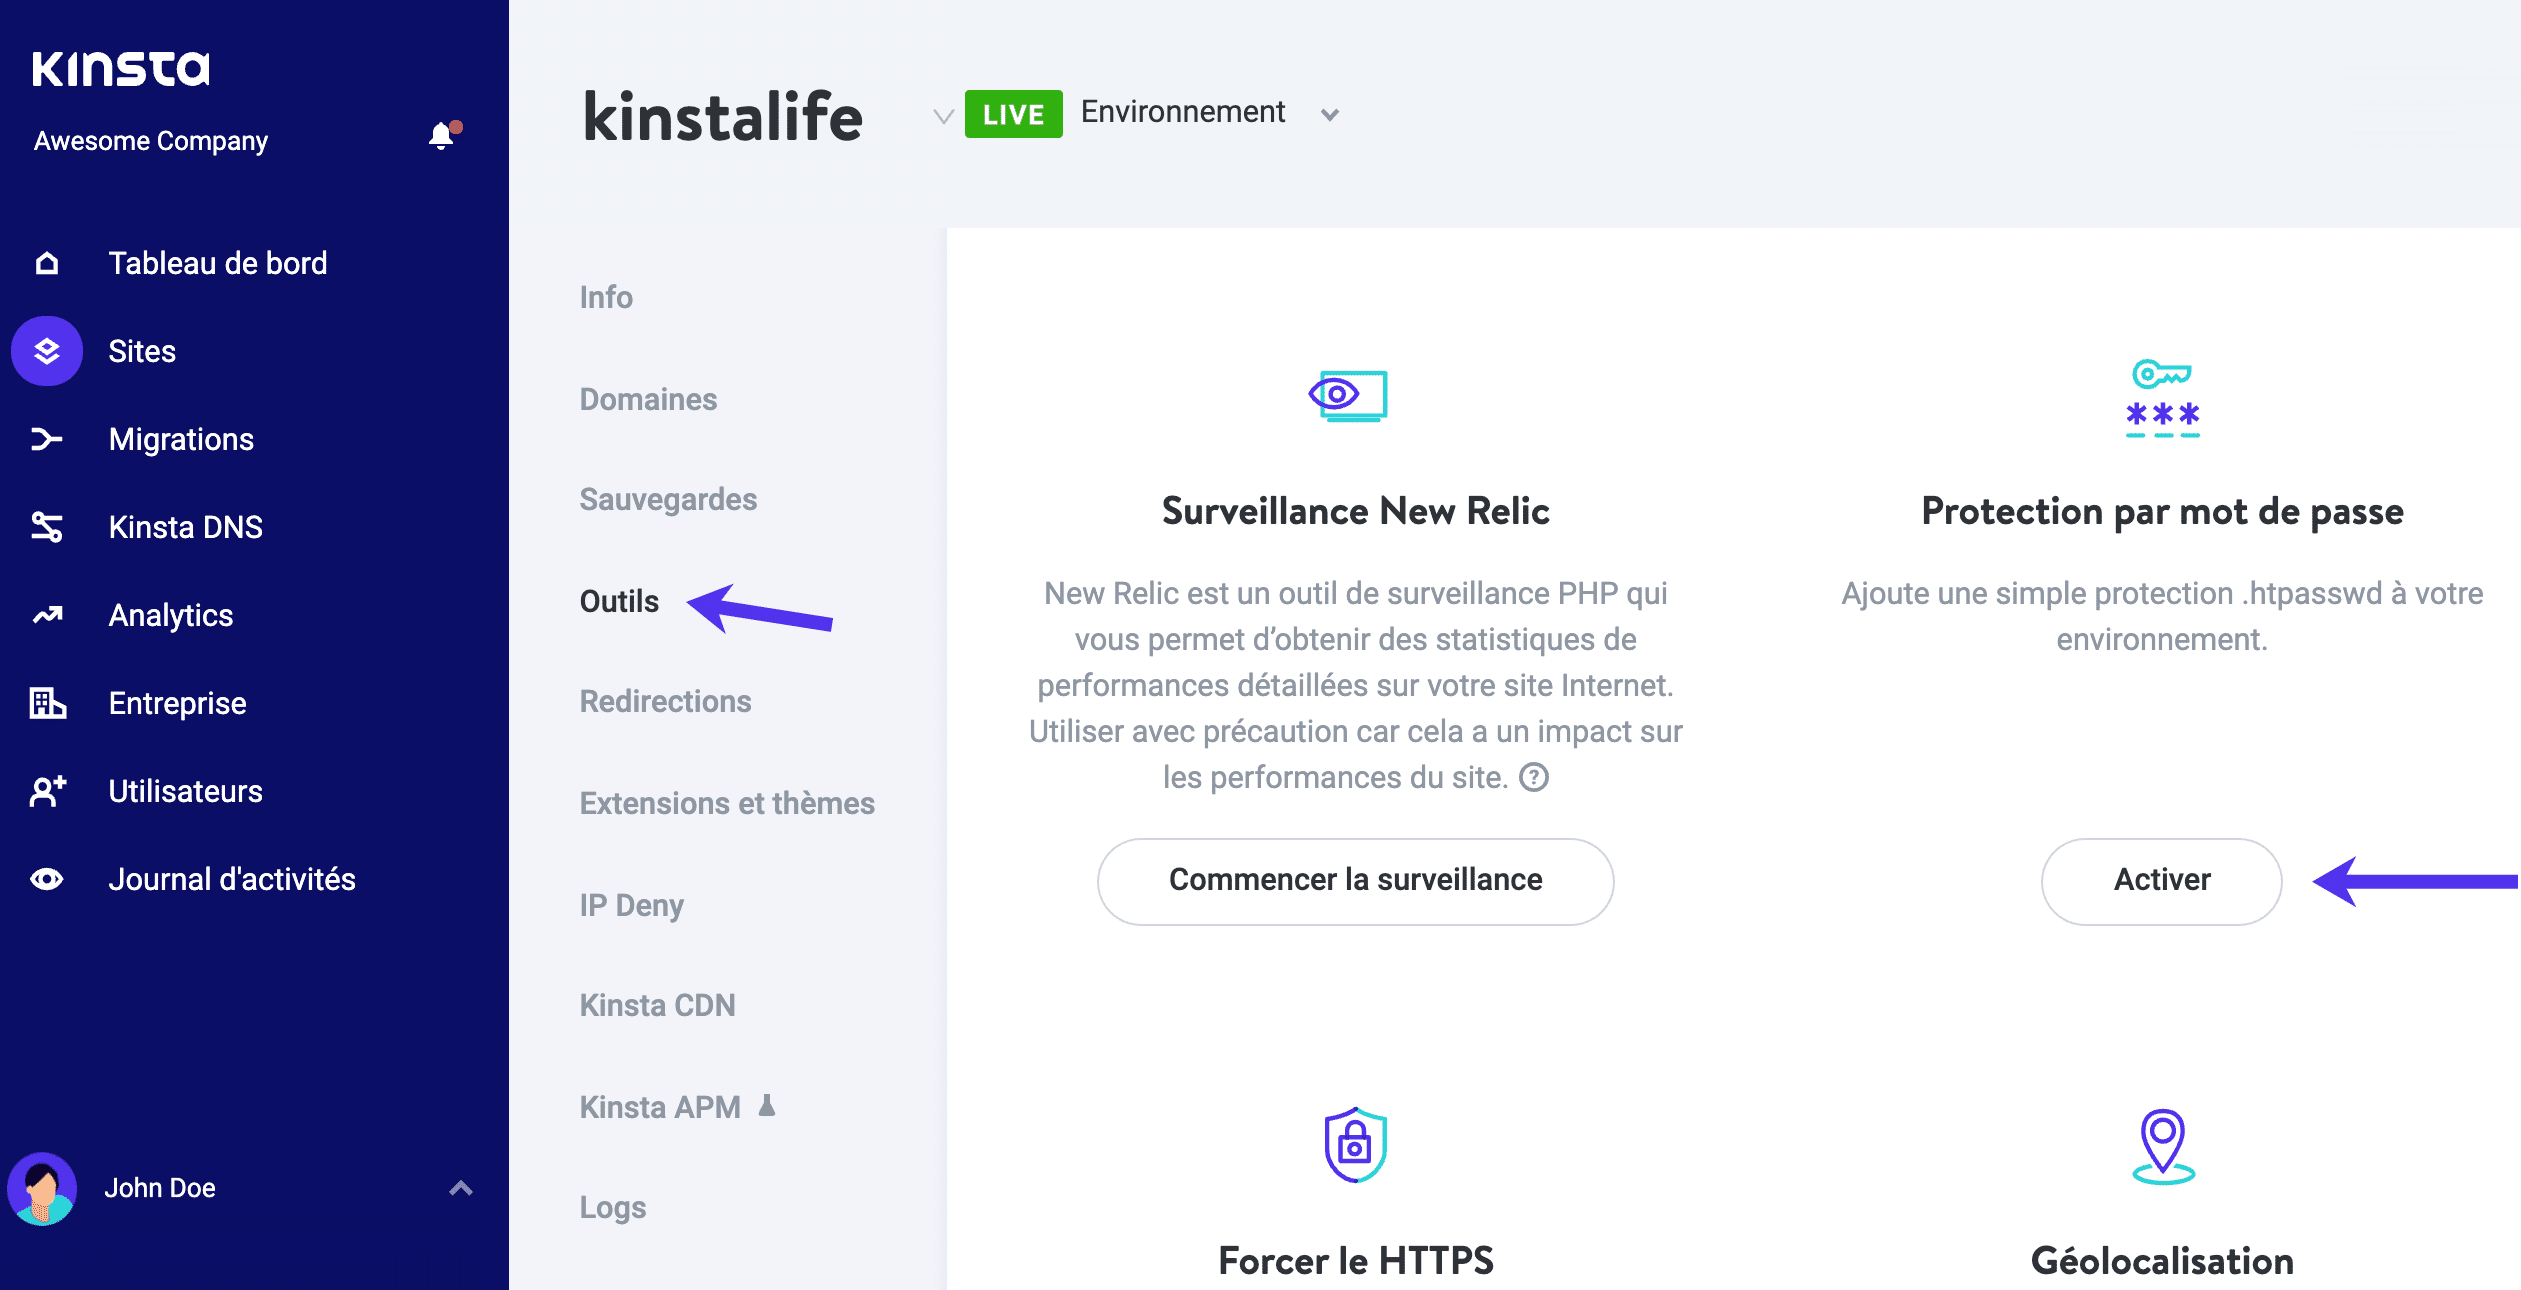Select the Redirections tab item
This screenshot has width=2521, height=1290.
click(664, 699)
